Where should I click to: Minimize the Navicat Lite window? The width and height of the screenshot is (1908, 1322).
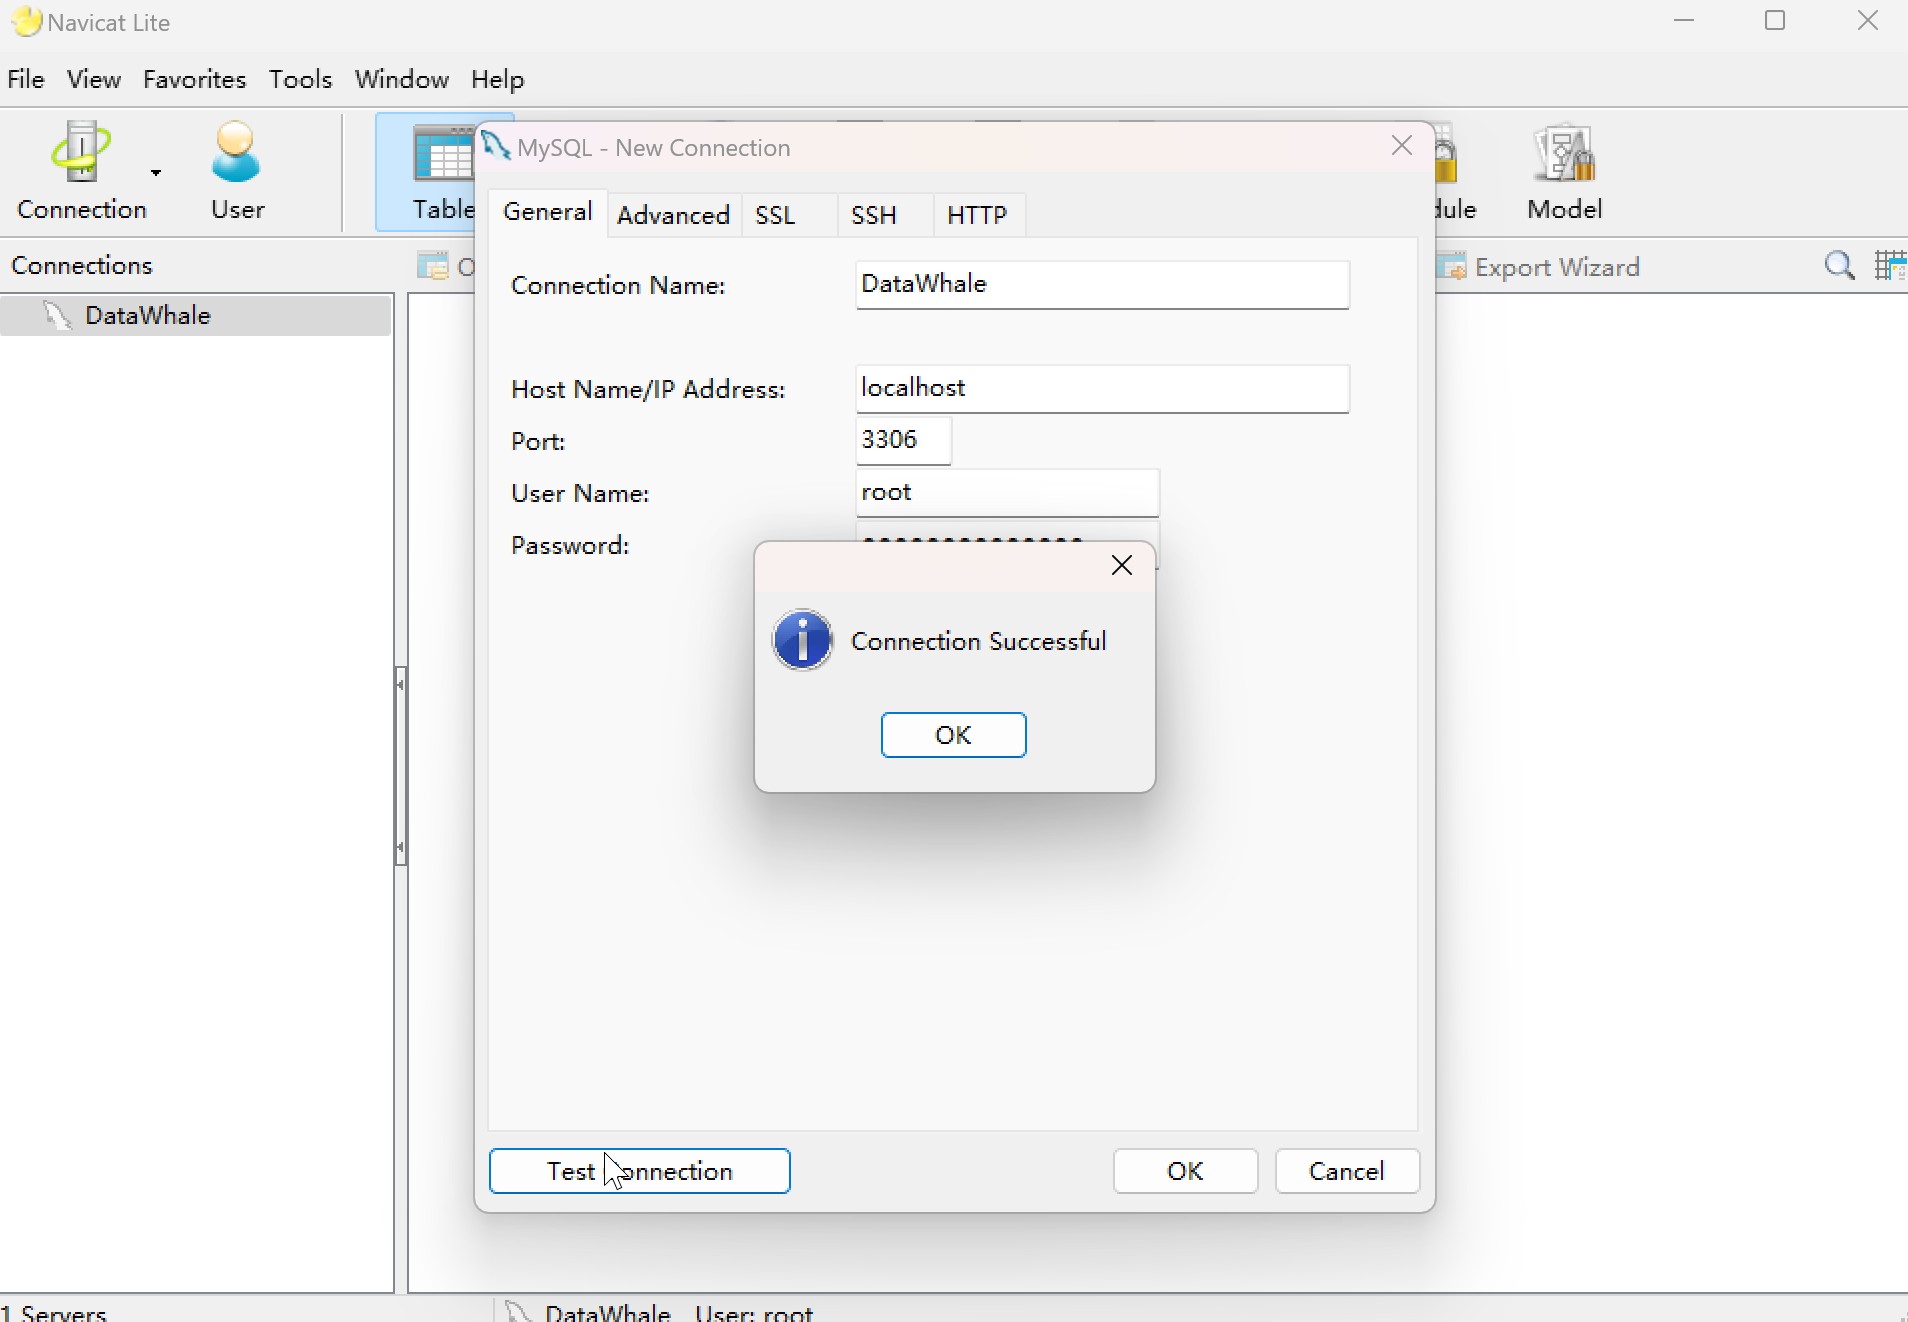(1685, 21)
